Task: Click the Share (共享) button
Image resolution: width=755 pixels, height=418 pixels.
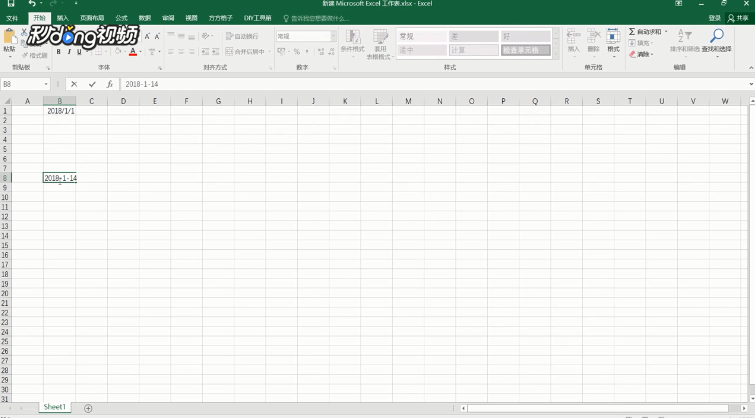Action: (x=738, y=18)
